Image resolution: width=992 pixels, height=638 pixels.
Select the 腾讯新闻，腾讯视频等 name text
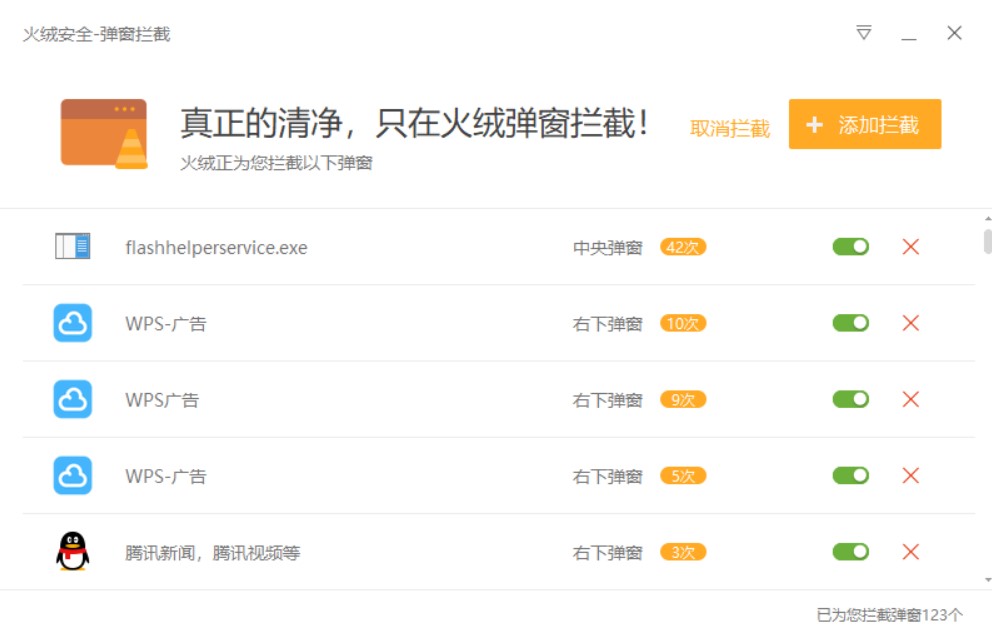[x=213, y=553]
